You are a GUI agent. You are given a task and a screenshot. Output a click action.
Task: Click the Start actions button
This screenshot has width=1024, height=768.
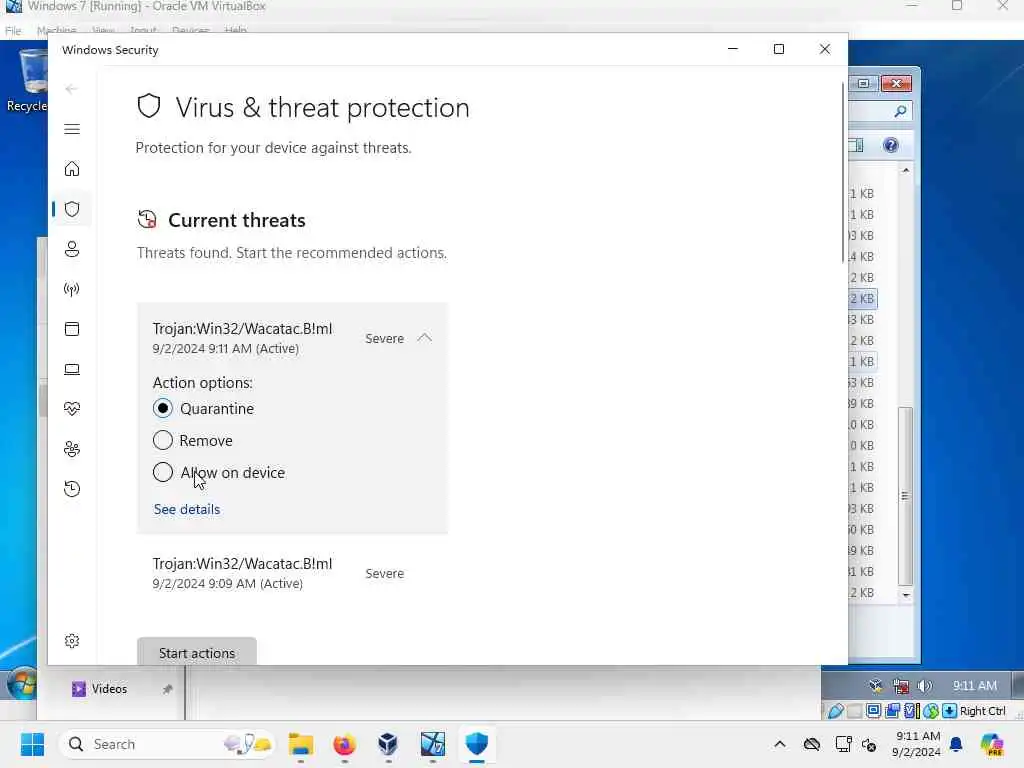tap(197, 652)
